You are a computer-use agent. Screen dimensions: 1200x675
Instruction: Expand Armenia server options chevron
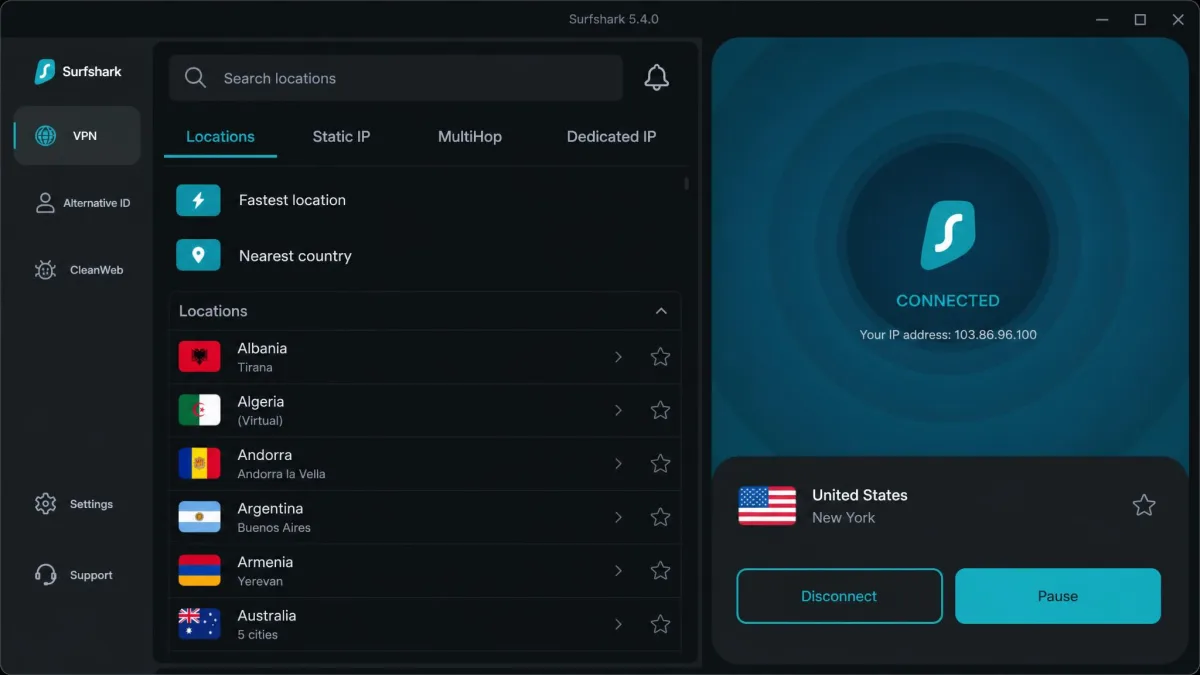[x=618, y=571]
